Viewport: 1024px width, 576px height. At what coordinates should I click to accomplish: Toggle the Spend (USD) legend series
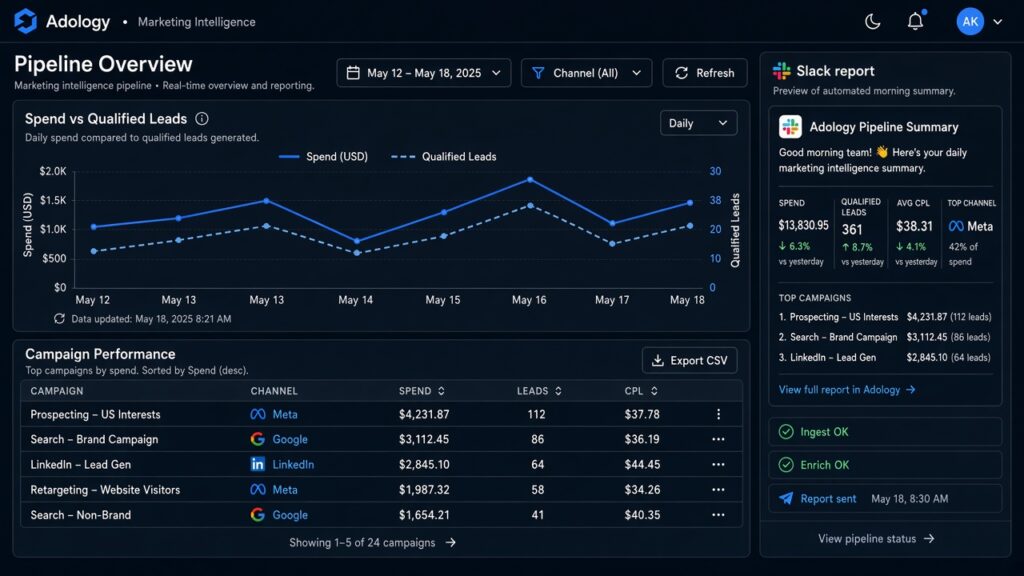click(x=323, y=157)
